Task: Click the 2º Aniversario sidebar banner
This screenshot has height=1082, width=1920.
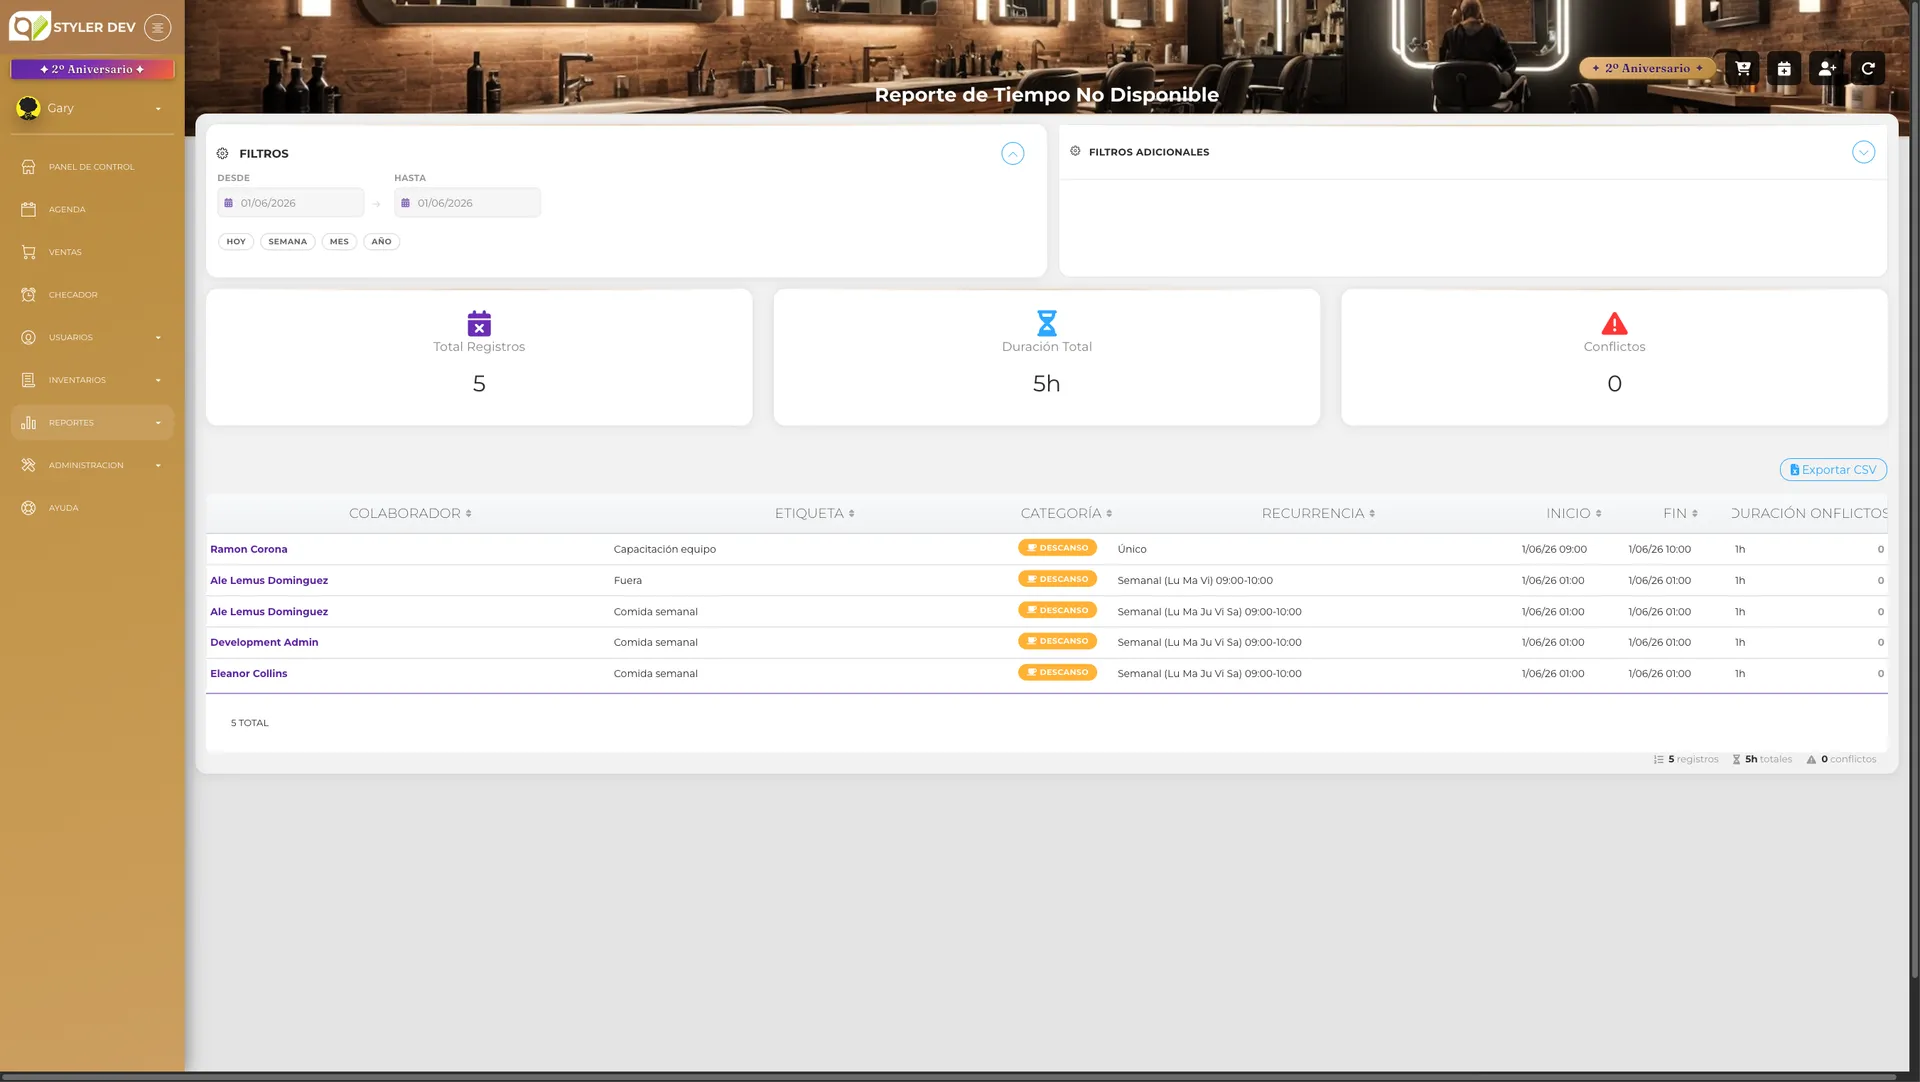Action: pyautogui.click(x=92, y=69)
